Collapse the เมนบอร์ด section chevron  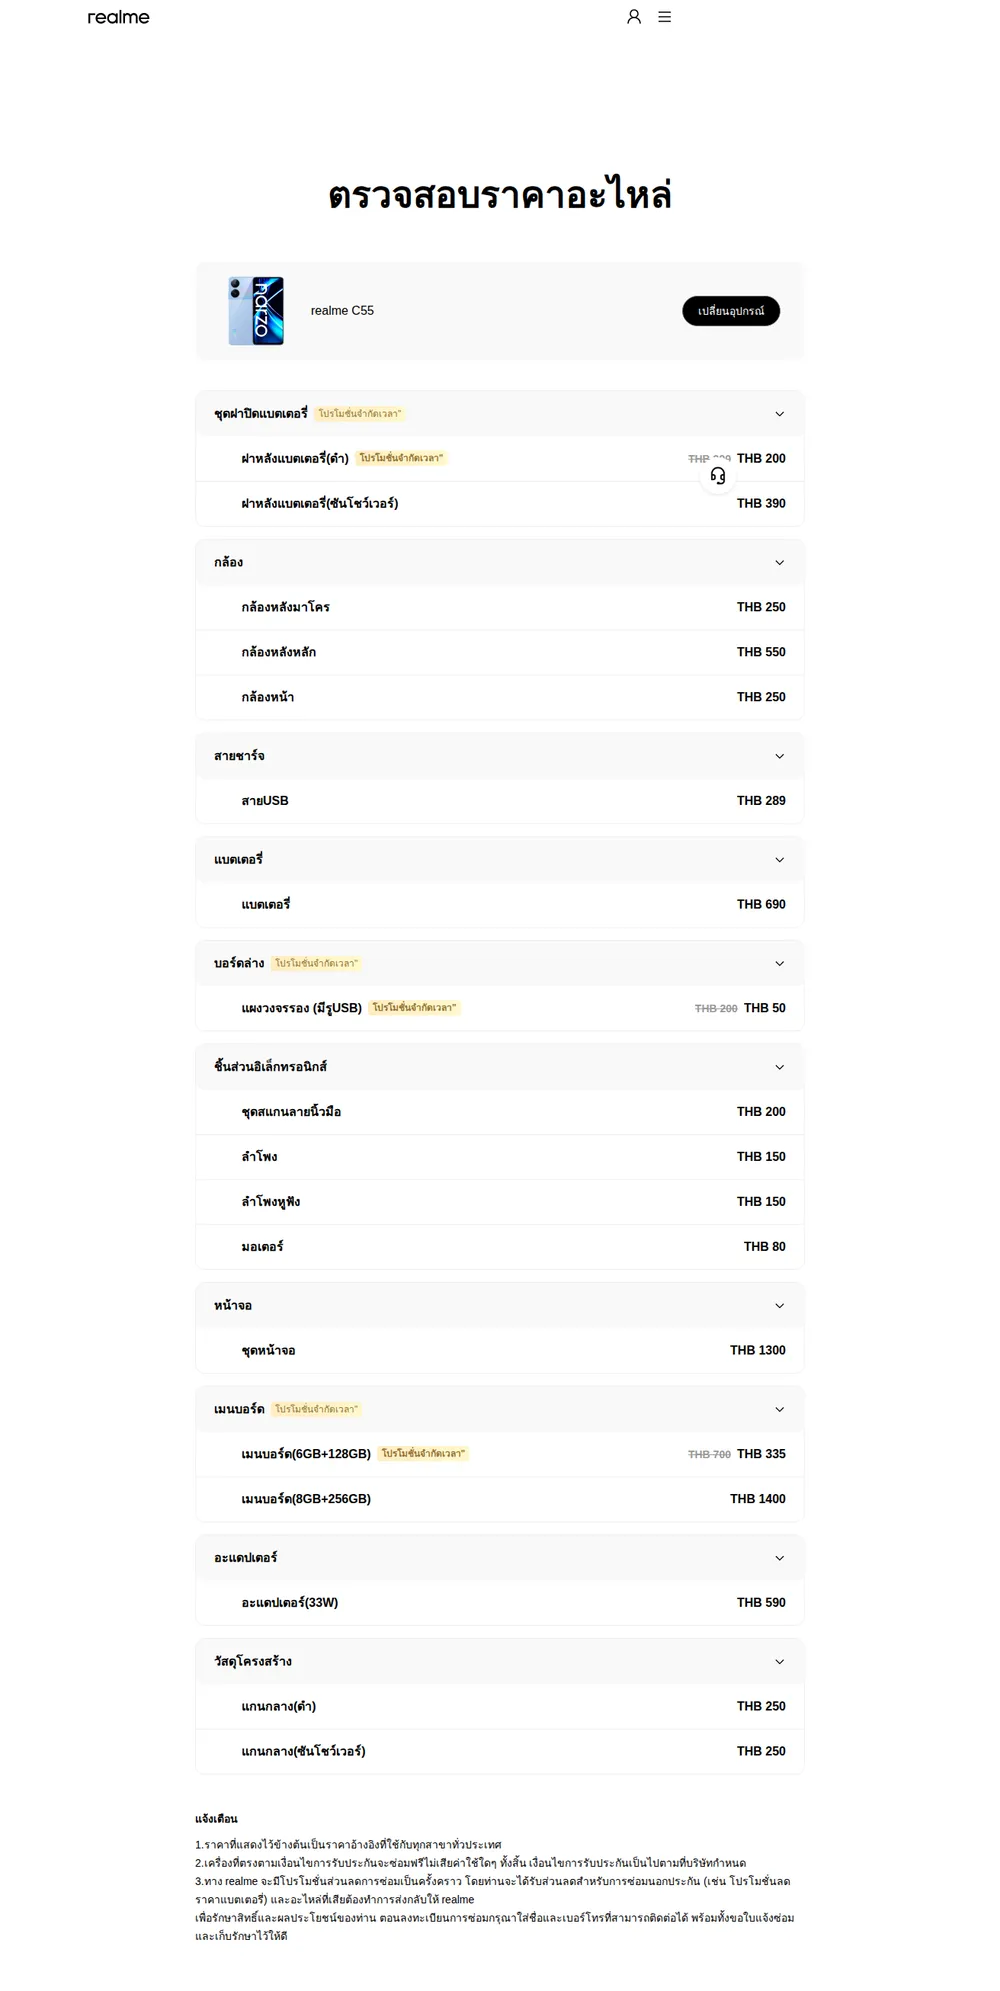tap(780, 1410)
